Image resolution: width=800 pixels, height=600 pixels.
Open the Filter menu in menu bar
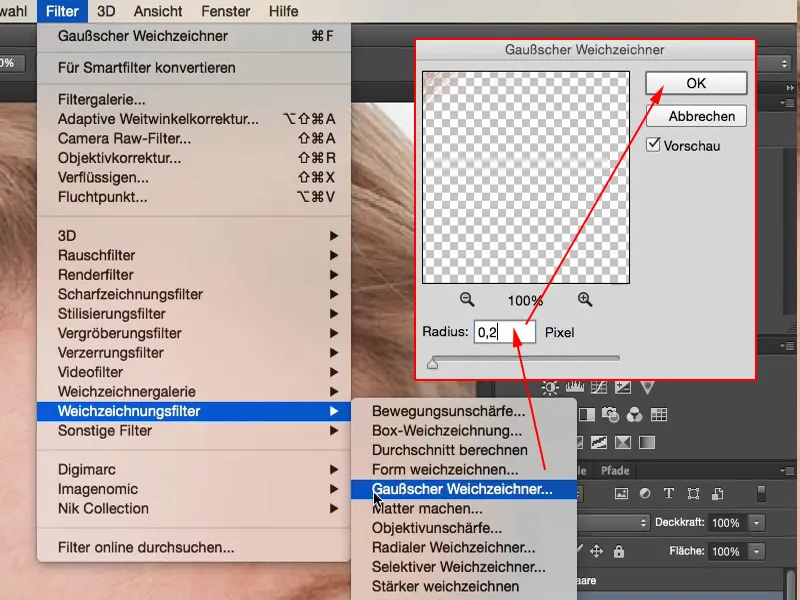click(x=62, y=11)
